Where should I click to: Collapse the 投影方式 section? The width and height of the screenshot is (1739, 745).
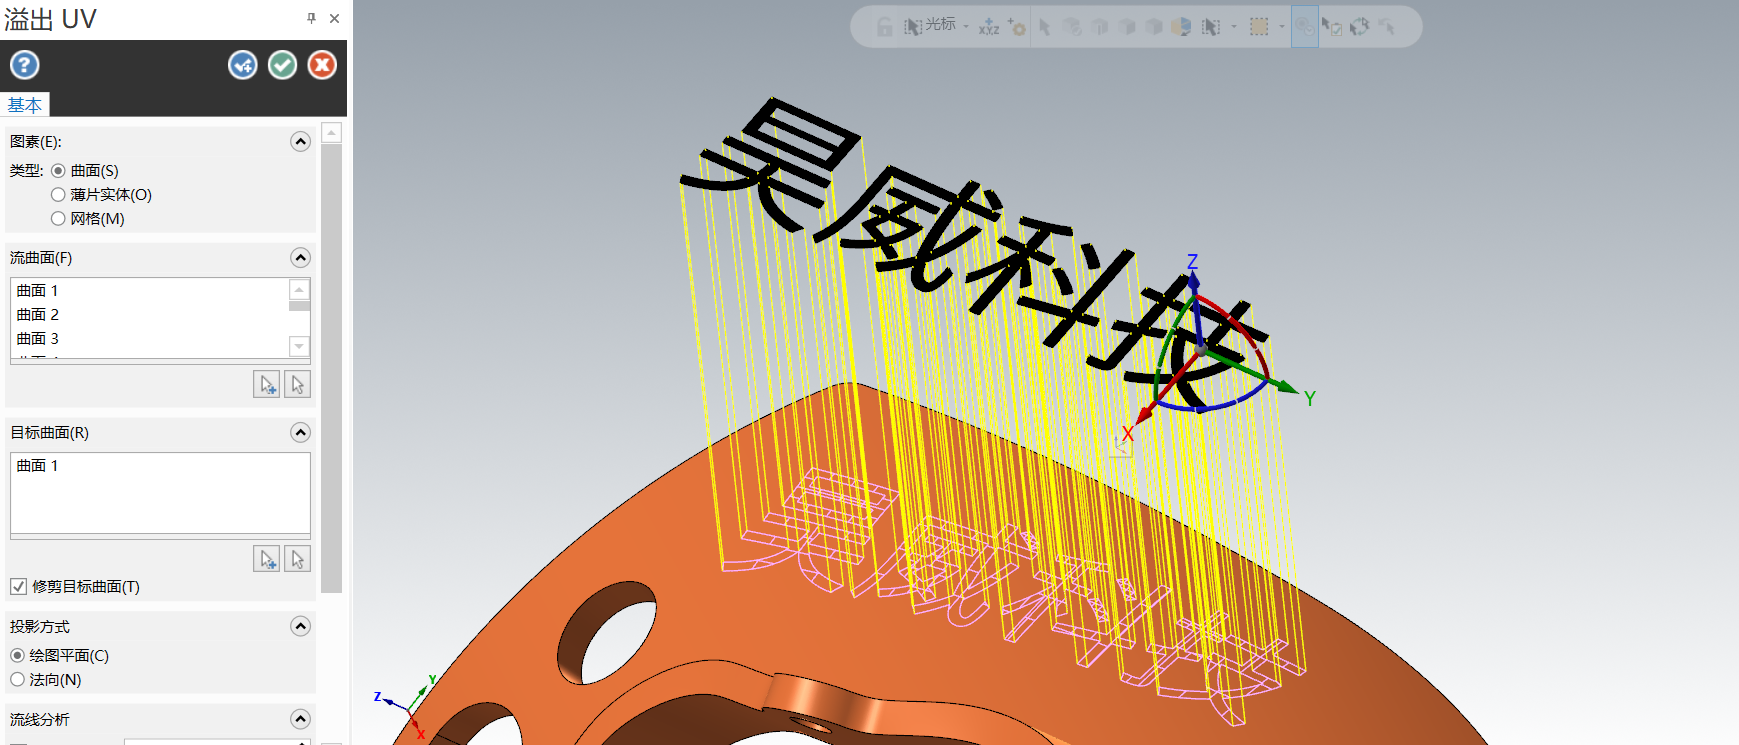point(300,627)
